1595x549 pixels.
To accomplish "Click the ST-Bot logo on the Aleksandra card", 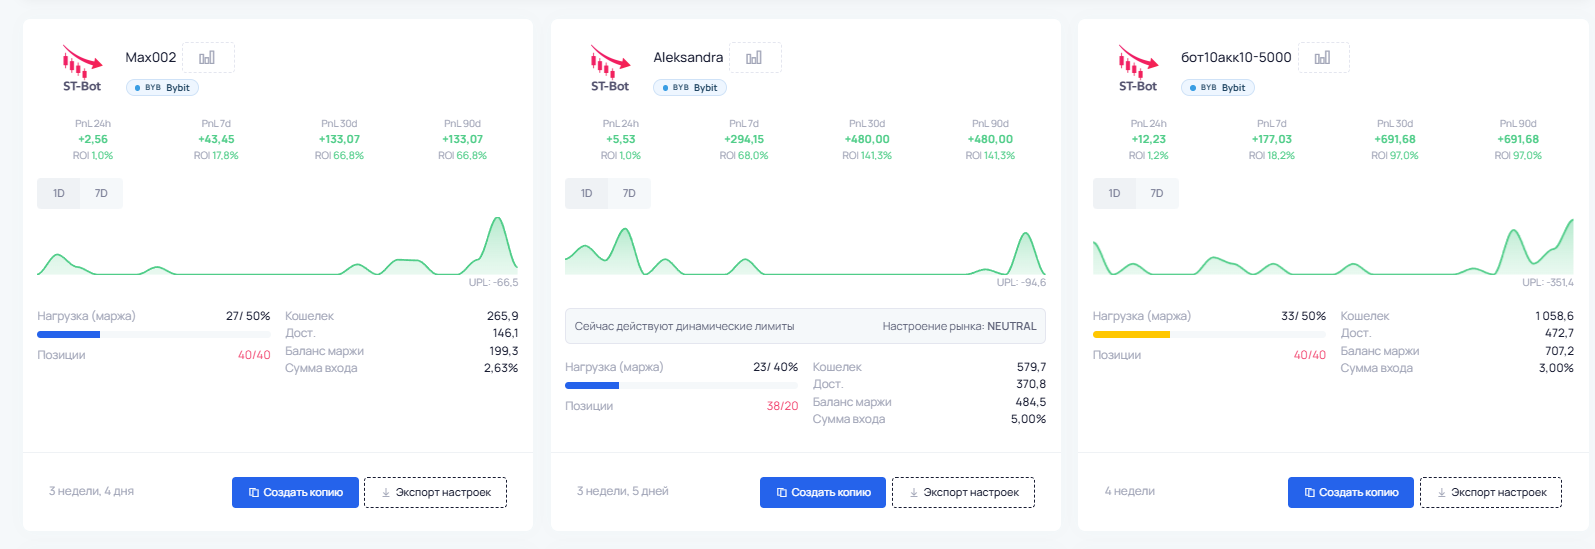I will [x=610, y=68].
